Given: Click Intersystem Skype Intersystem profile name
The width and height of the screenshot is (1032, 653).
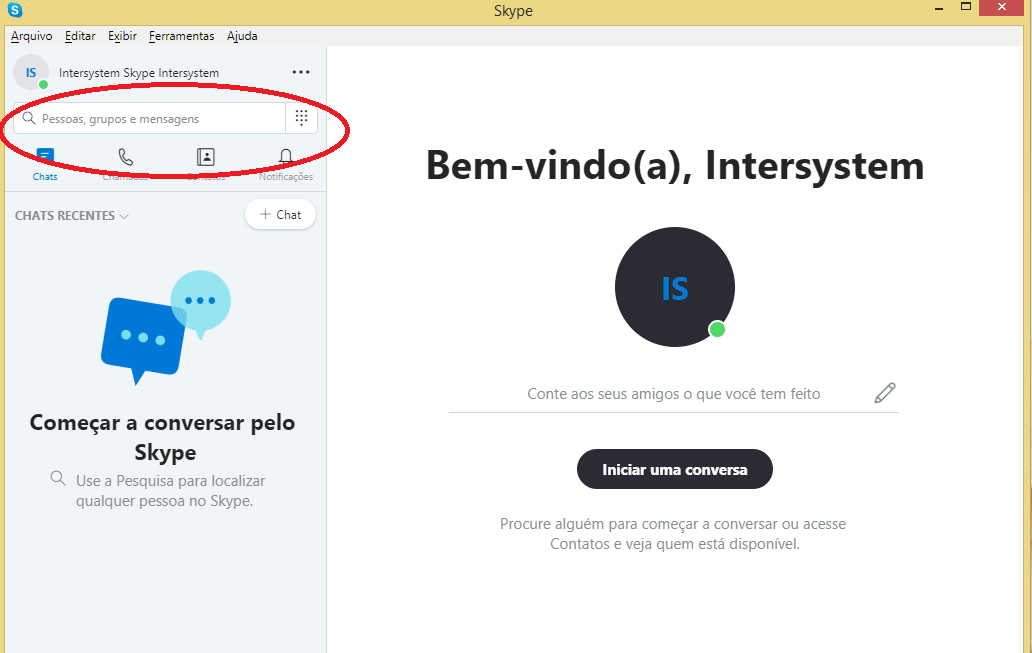Looking at the screenshot, I should [139, 73].
